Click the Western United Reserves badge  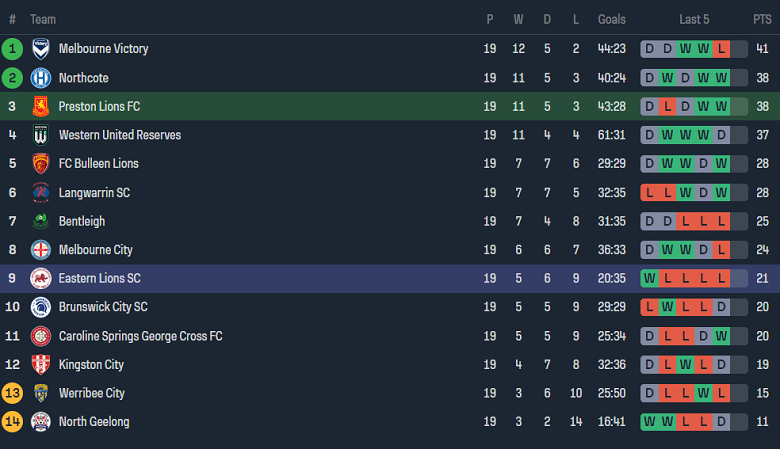(41, 135)
